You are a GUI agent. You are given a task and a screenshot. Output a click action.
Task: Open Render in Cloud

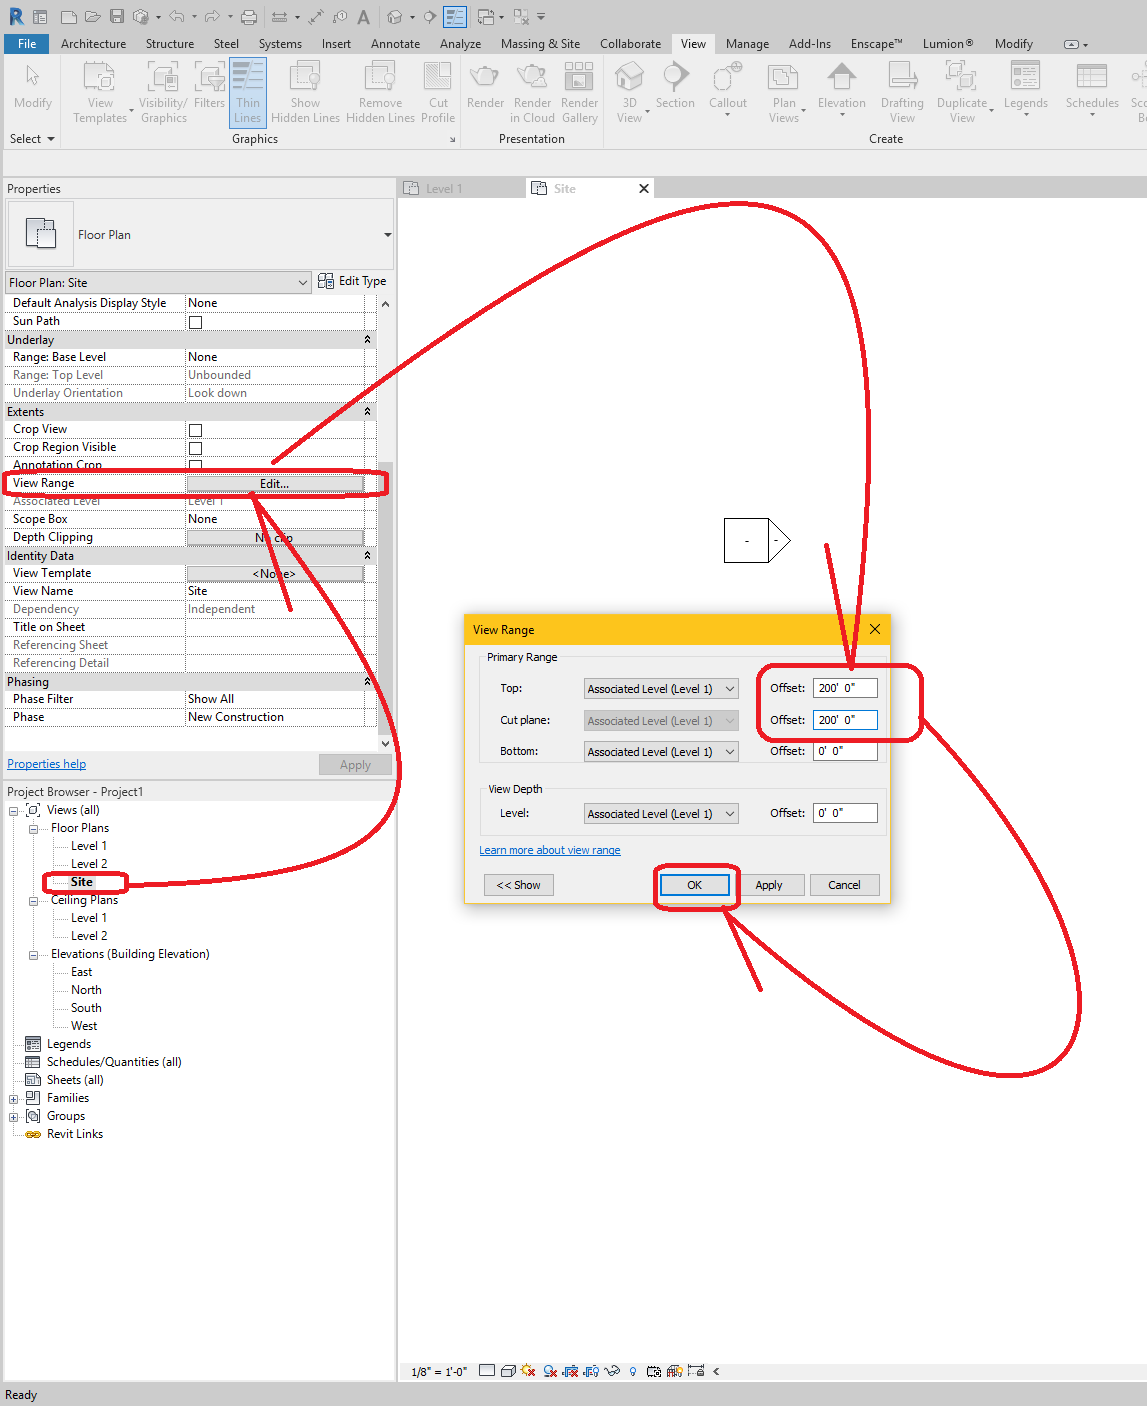tap(532, 91)
